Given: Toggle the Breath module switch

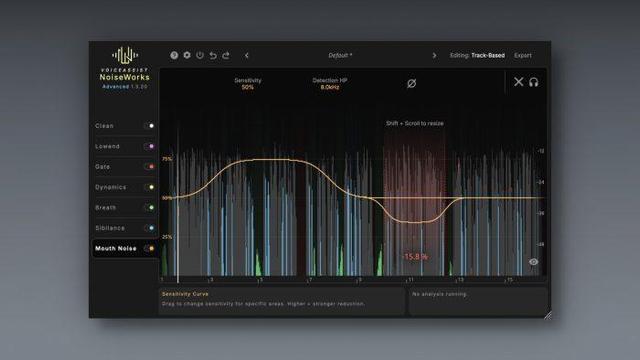Looking at the screenshot, I should 149,207.
